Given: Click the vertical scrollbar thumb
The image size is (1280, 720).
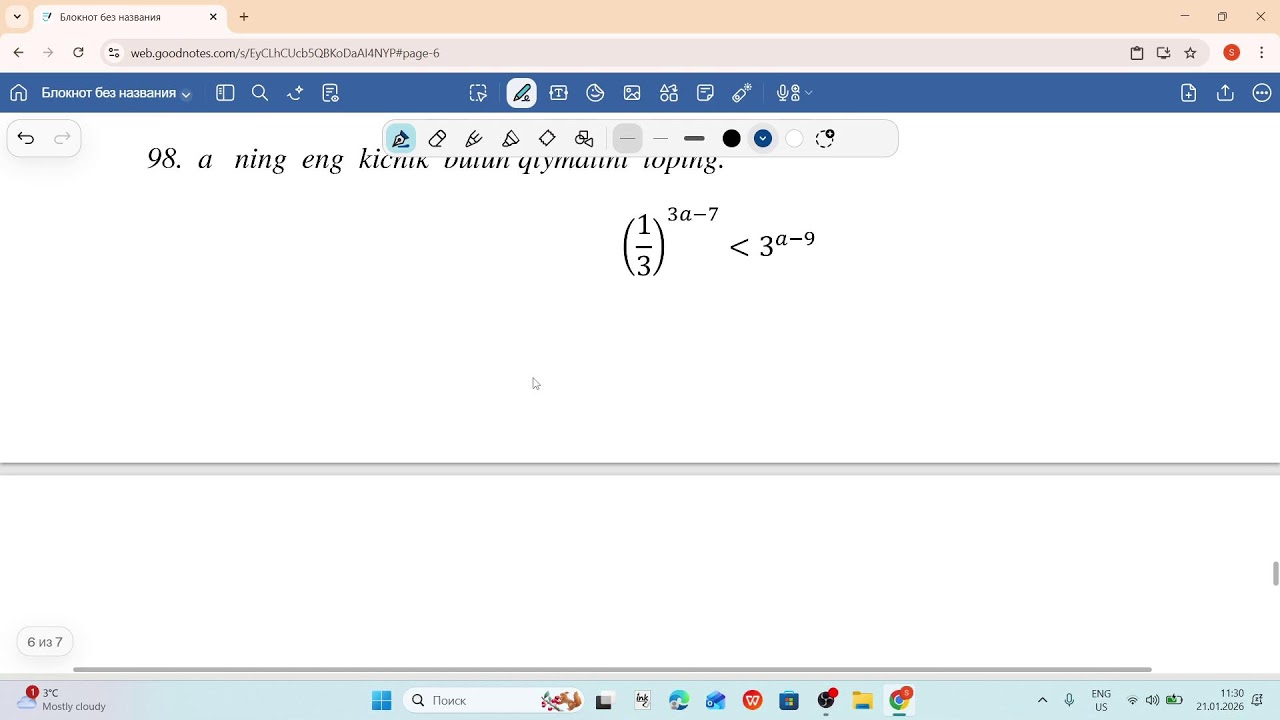Looking at the screenshot, I should [1275, 574].
